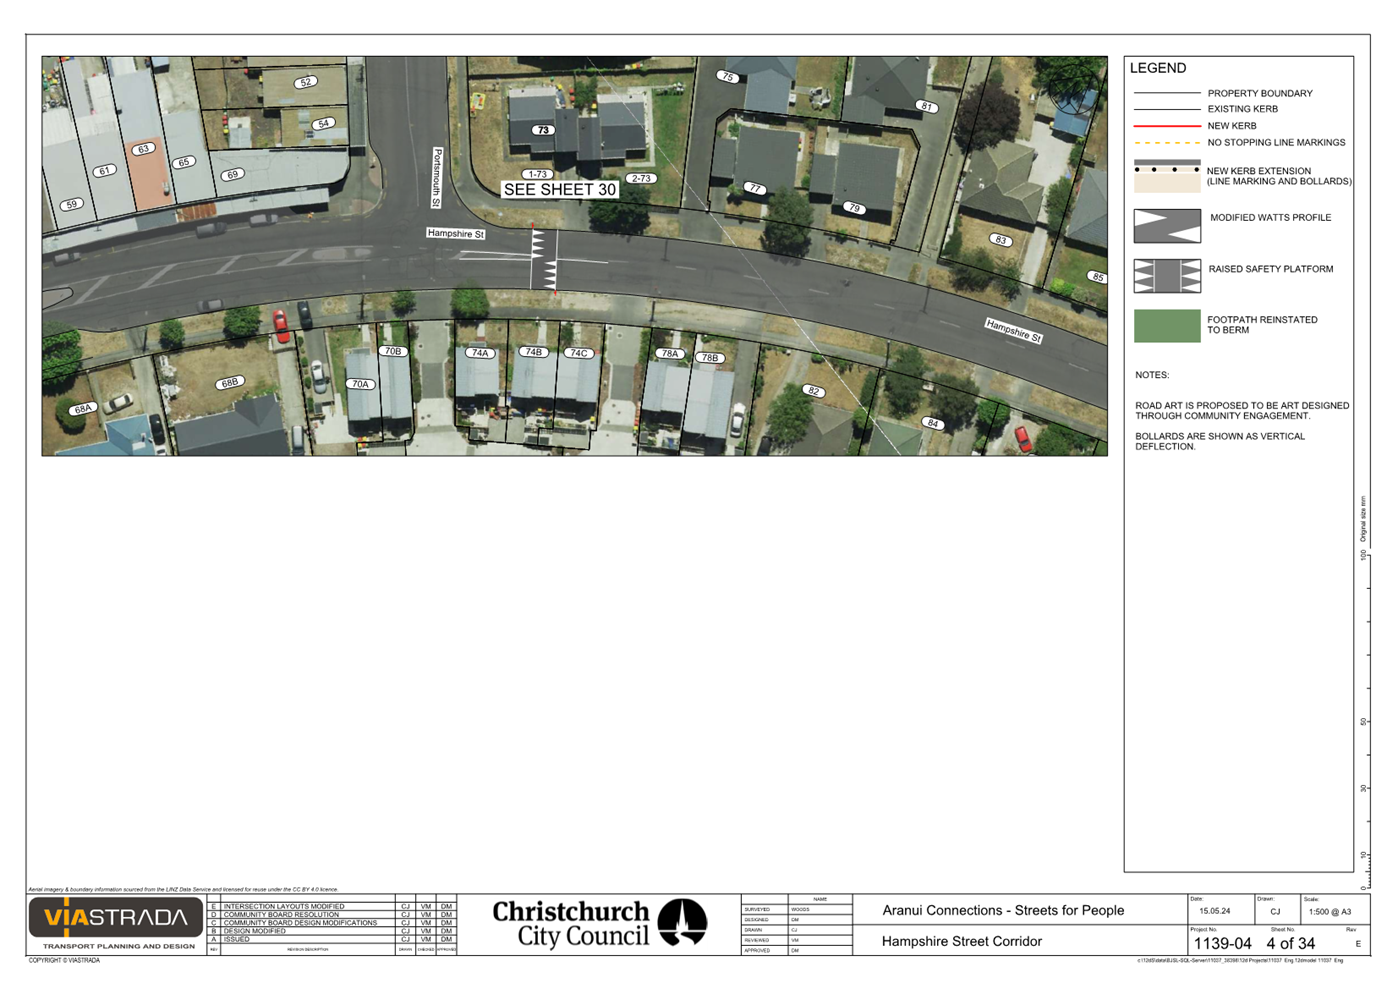Click property number 65 label
The height and width of the screenshot is (989, 1398).
click(184, 162)
